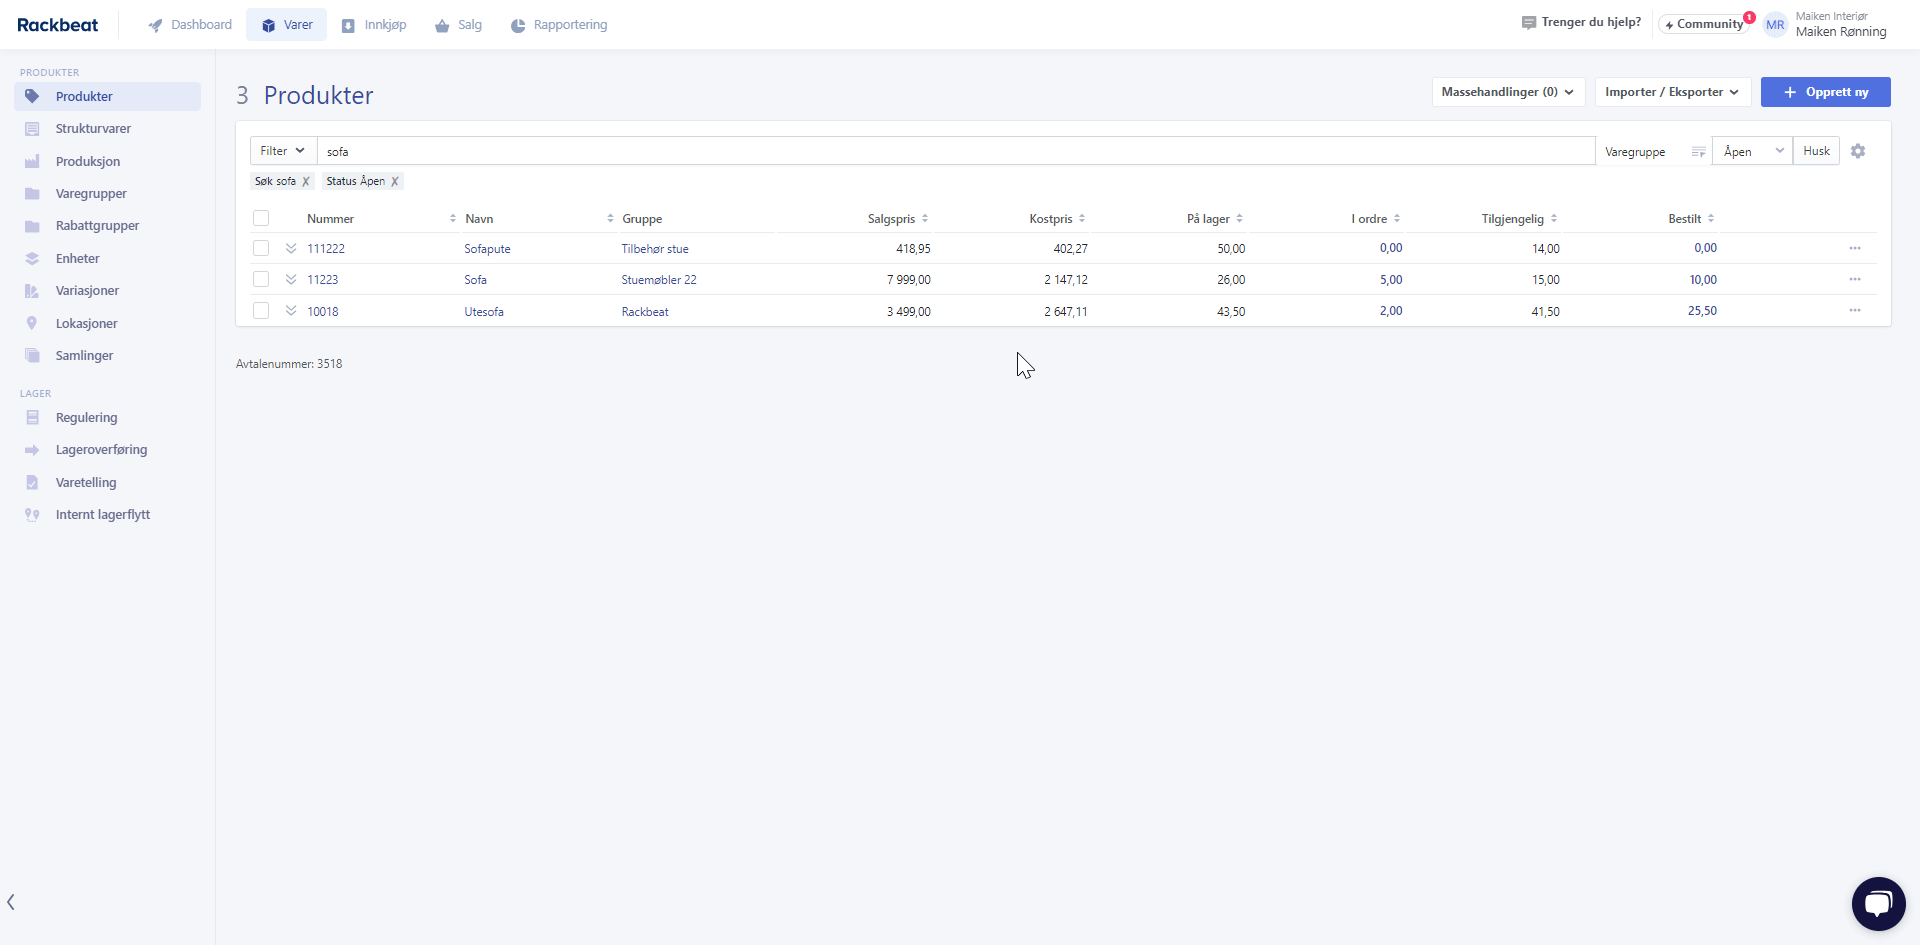Select Lageroverføring under Lager
Viewport: 1920px width, 945px height.
point(101,449)
